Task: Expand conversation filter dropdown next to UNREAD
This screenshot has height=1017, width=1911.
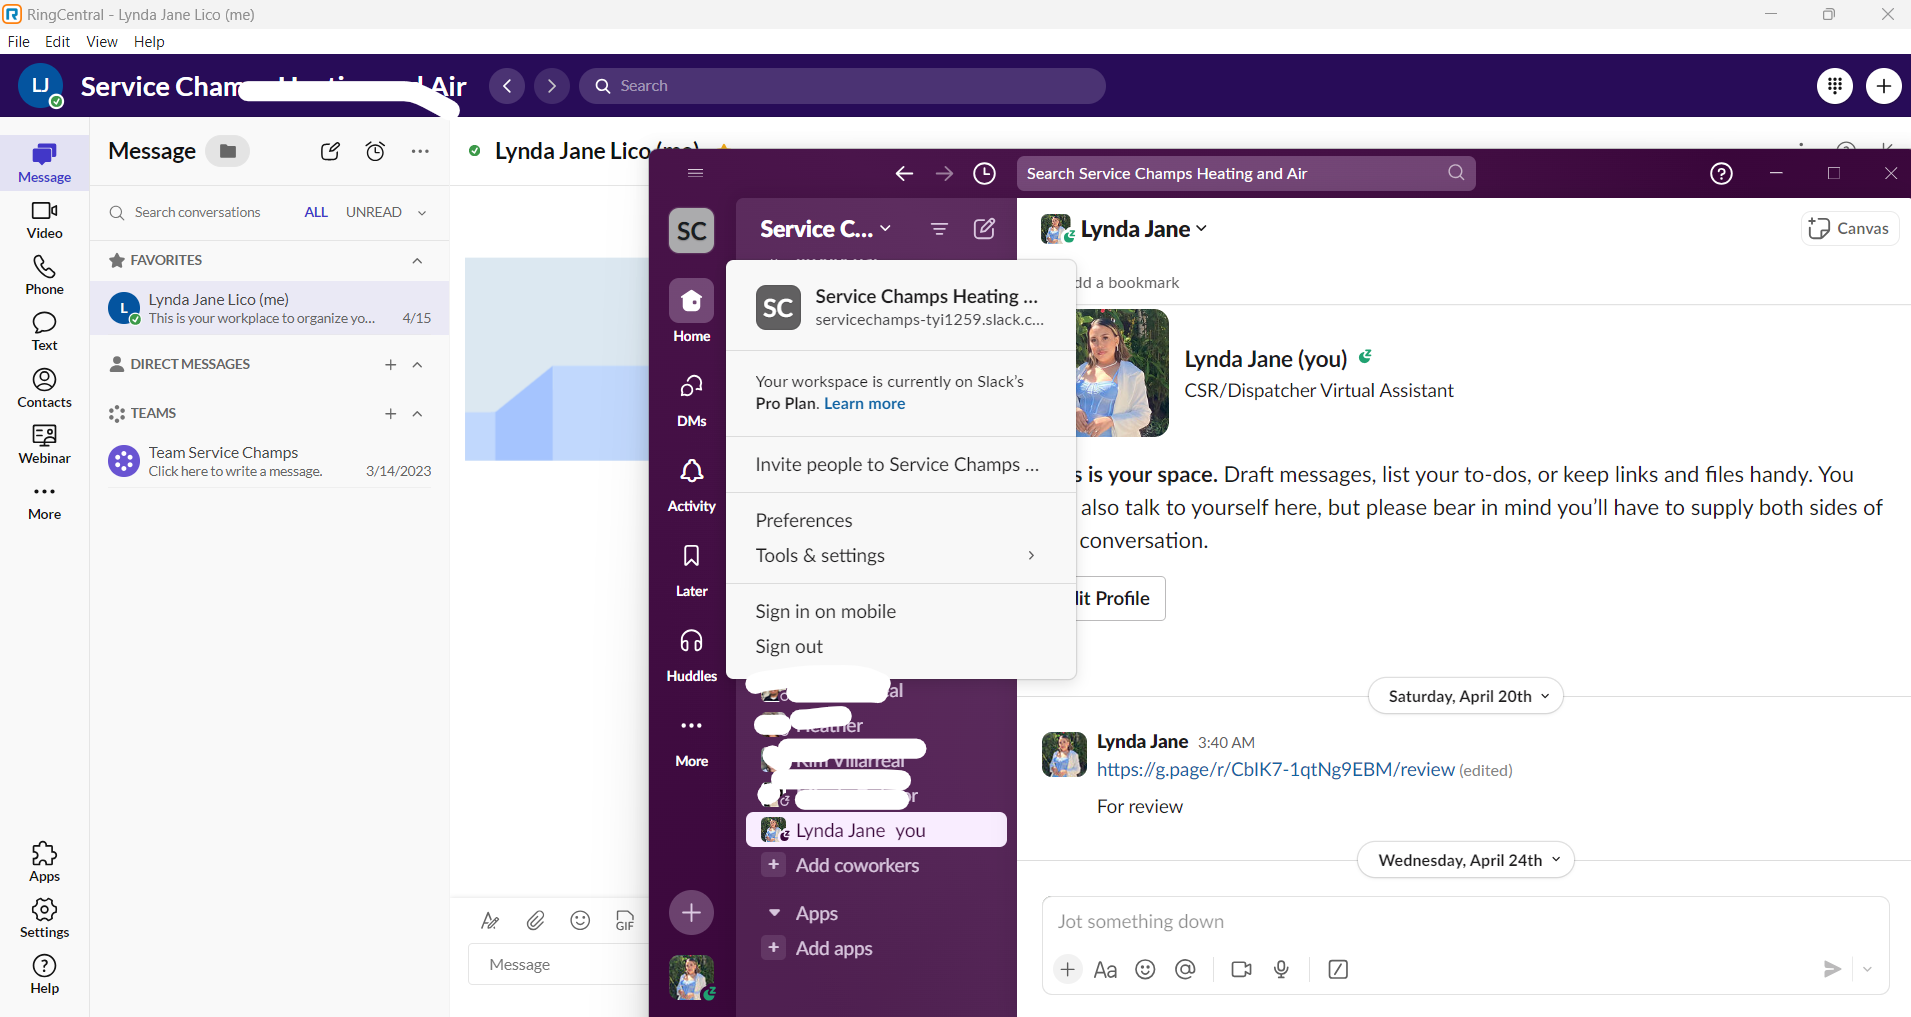Action: point(422,212)
